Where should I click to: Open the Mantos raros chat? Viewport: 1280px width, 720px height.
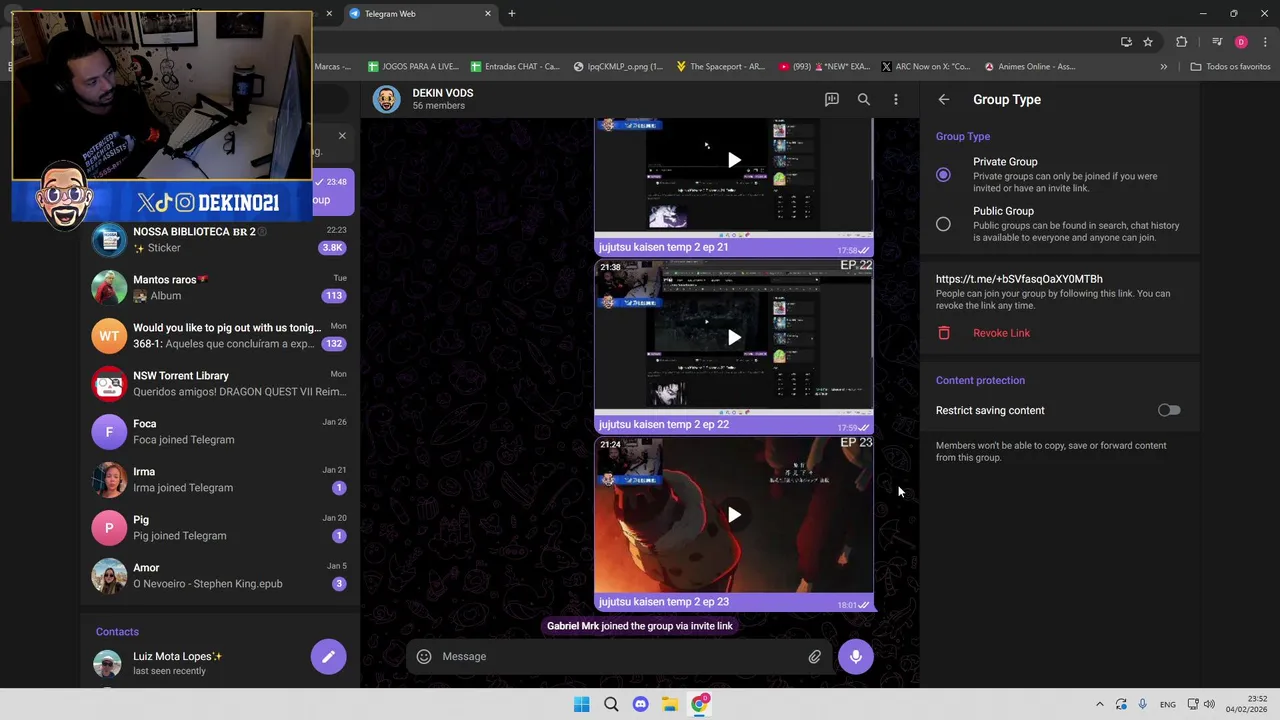coord(220,287)
